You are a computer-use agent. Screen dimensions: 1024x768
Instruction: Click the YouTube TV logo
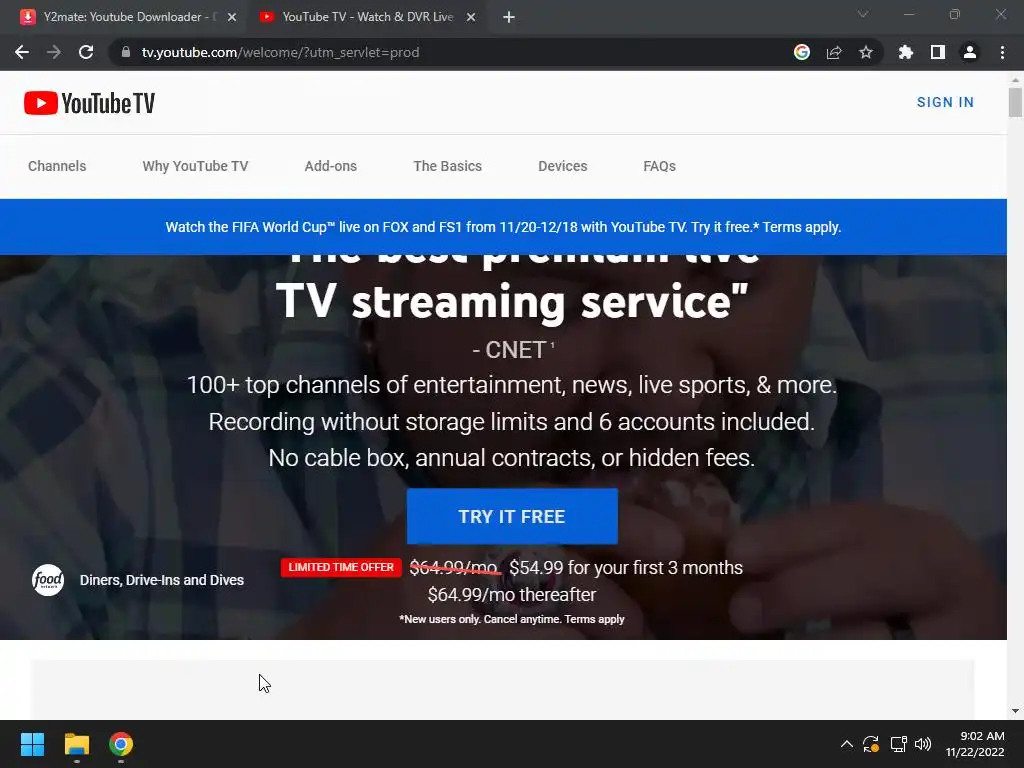point(89,103)
